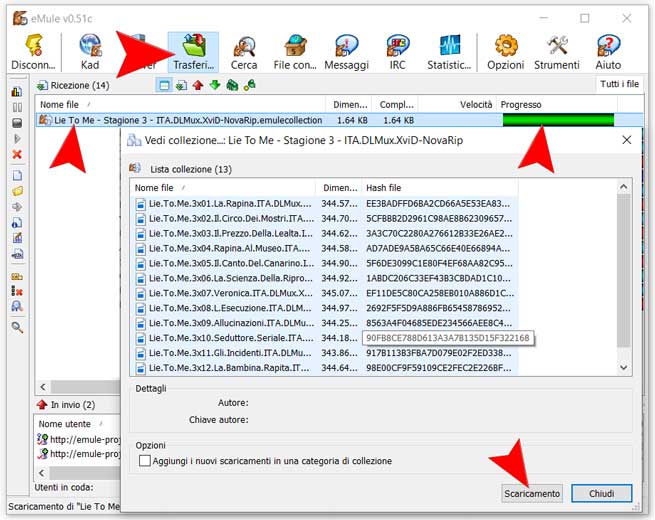The image size is (655, 520).
Task: Select the Tutti i file tab
Action: [619, 84]
